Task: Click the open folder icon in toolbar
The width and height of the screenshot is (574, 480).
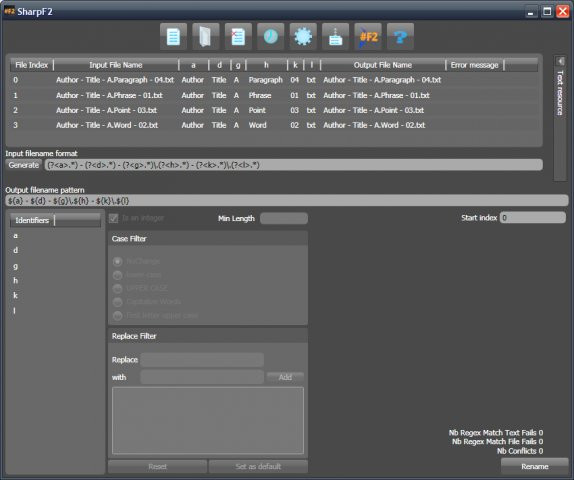Action: 206,37
